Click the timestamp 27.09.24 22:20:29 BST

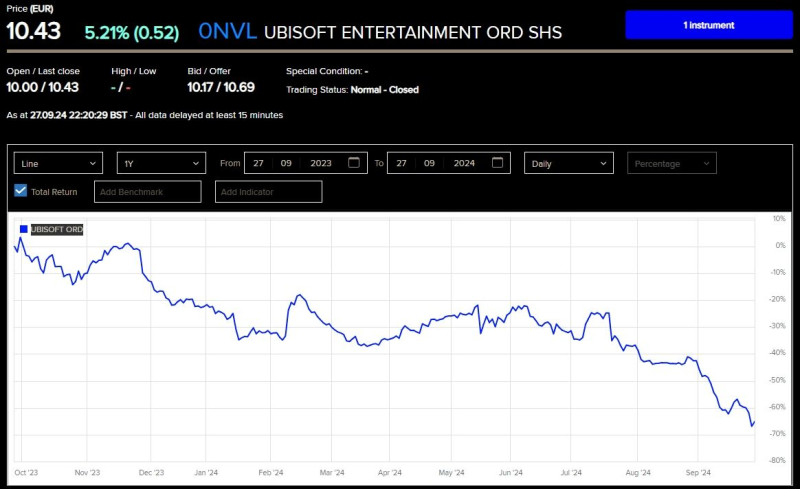tap(79, 115)
